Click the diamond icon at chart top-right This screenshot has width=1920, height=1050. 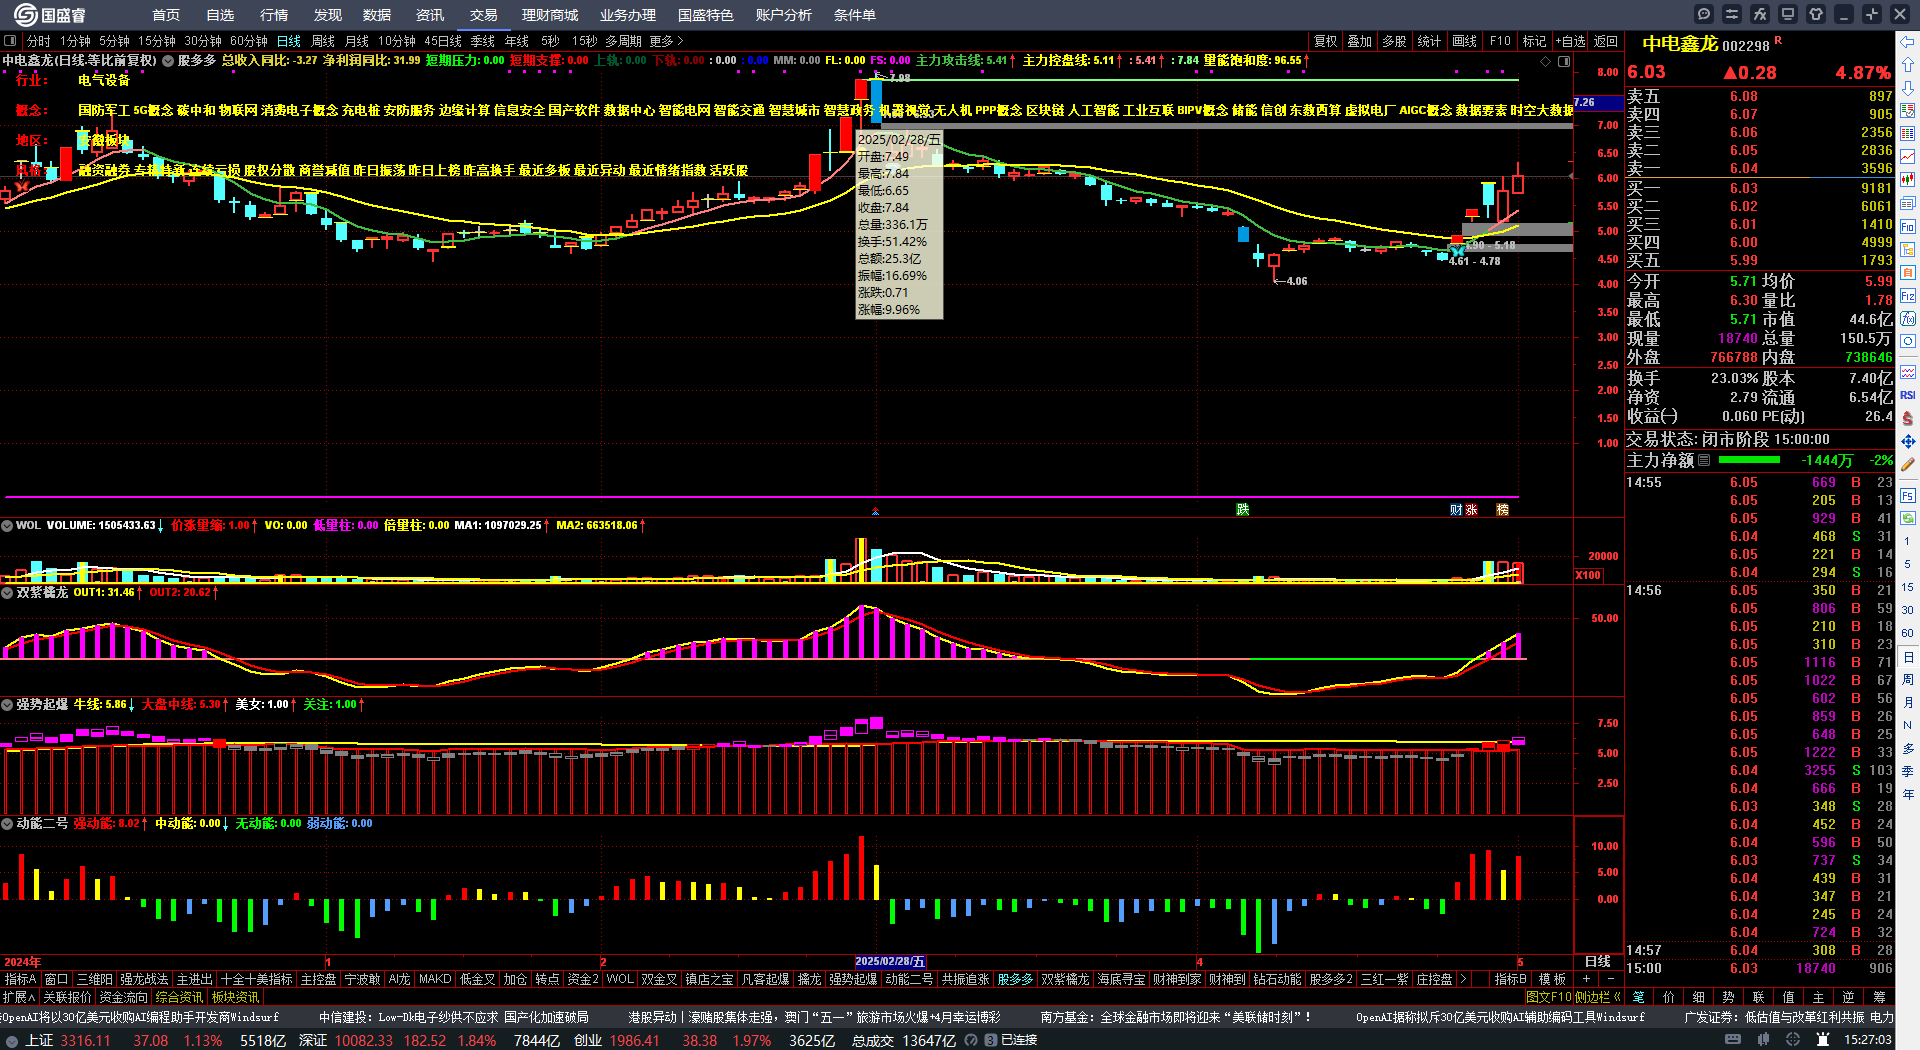[1546, 61]
